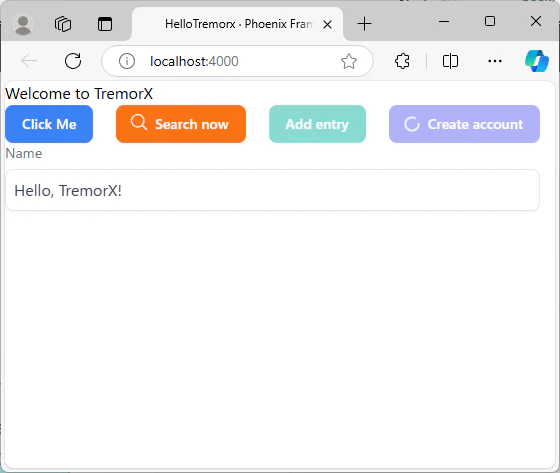Click the localhost:4000 address bar

pyautogui.click(x=238, y=61)
